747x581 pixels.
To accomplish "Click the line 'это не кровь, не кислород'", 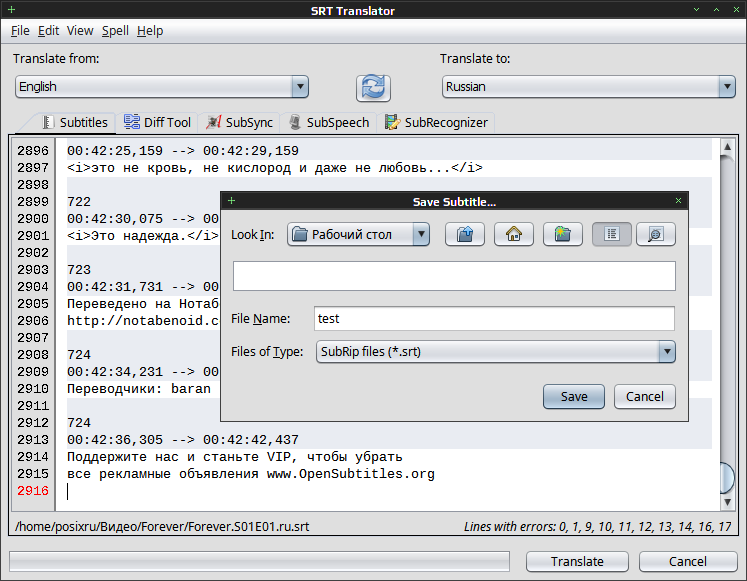I will coord(274,168).
